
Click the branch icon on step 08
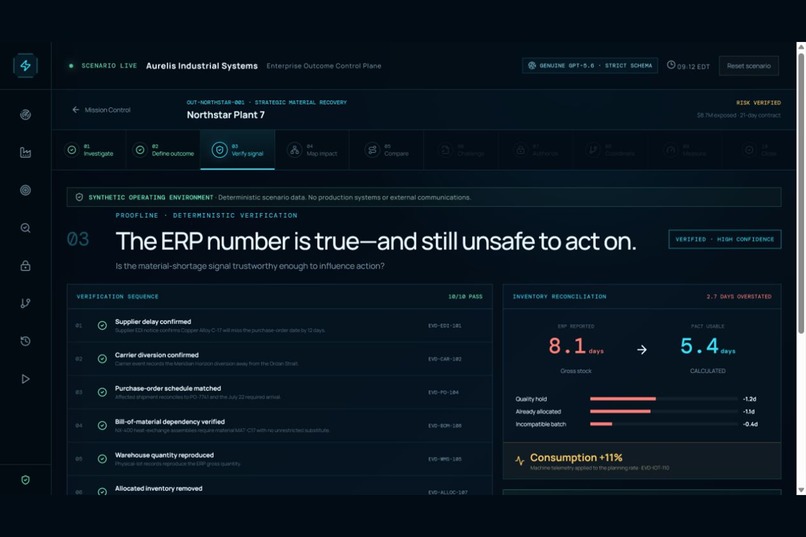pyautogui.click(x=593, y=150)
